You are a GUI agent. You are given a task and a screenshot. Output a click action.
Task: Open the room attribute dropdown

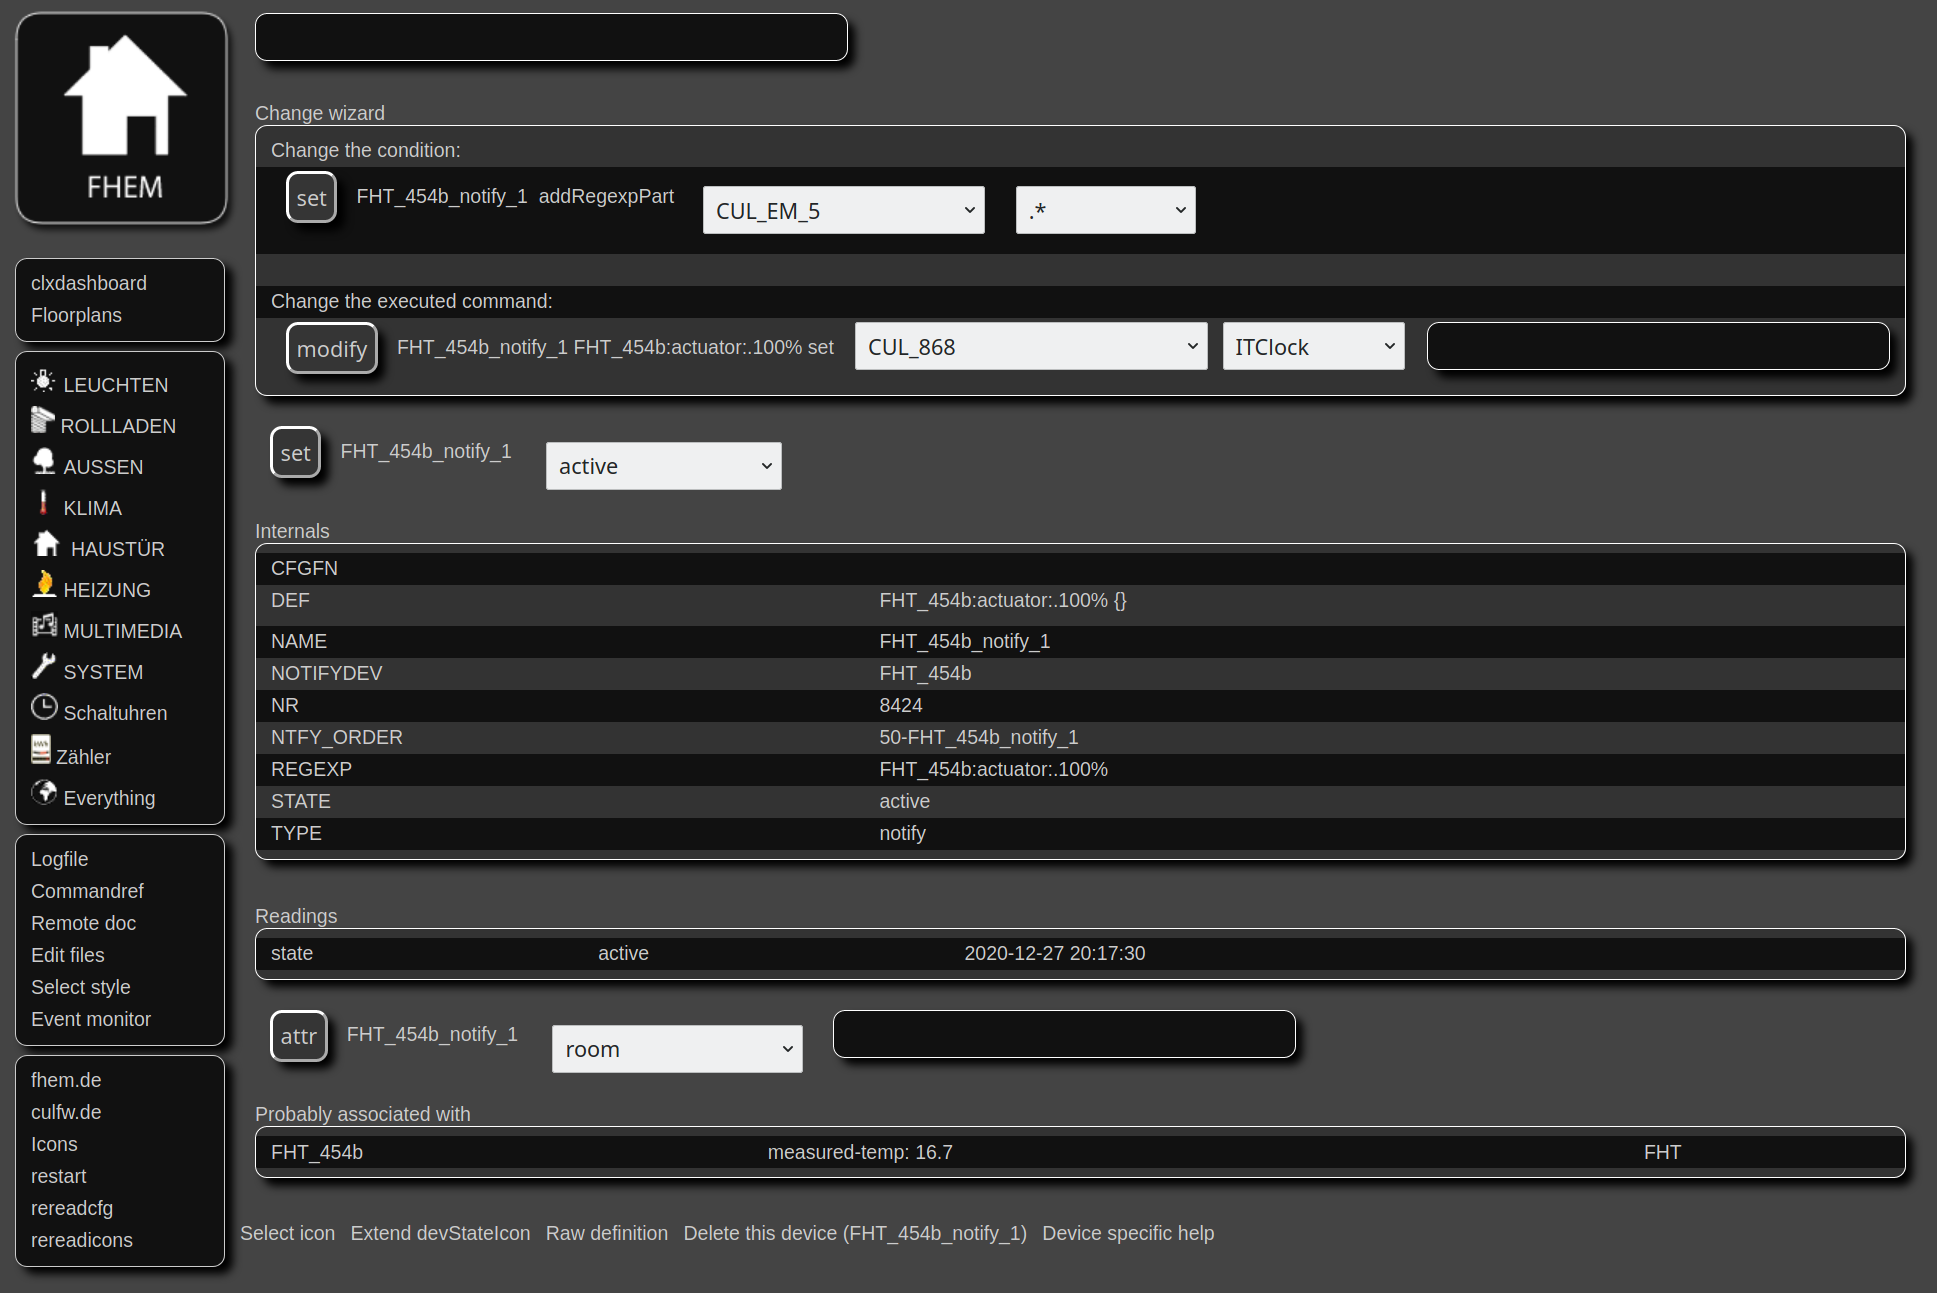(677, 1050)
